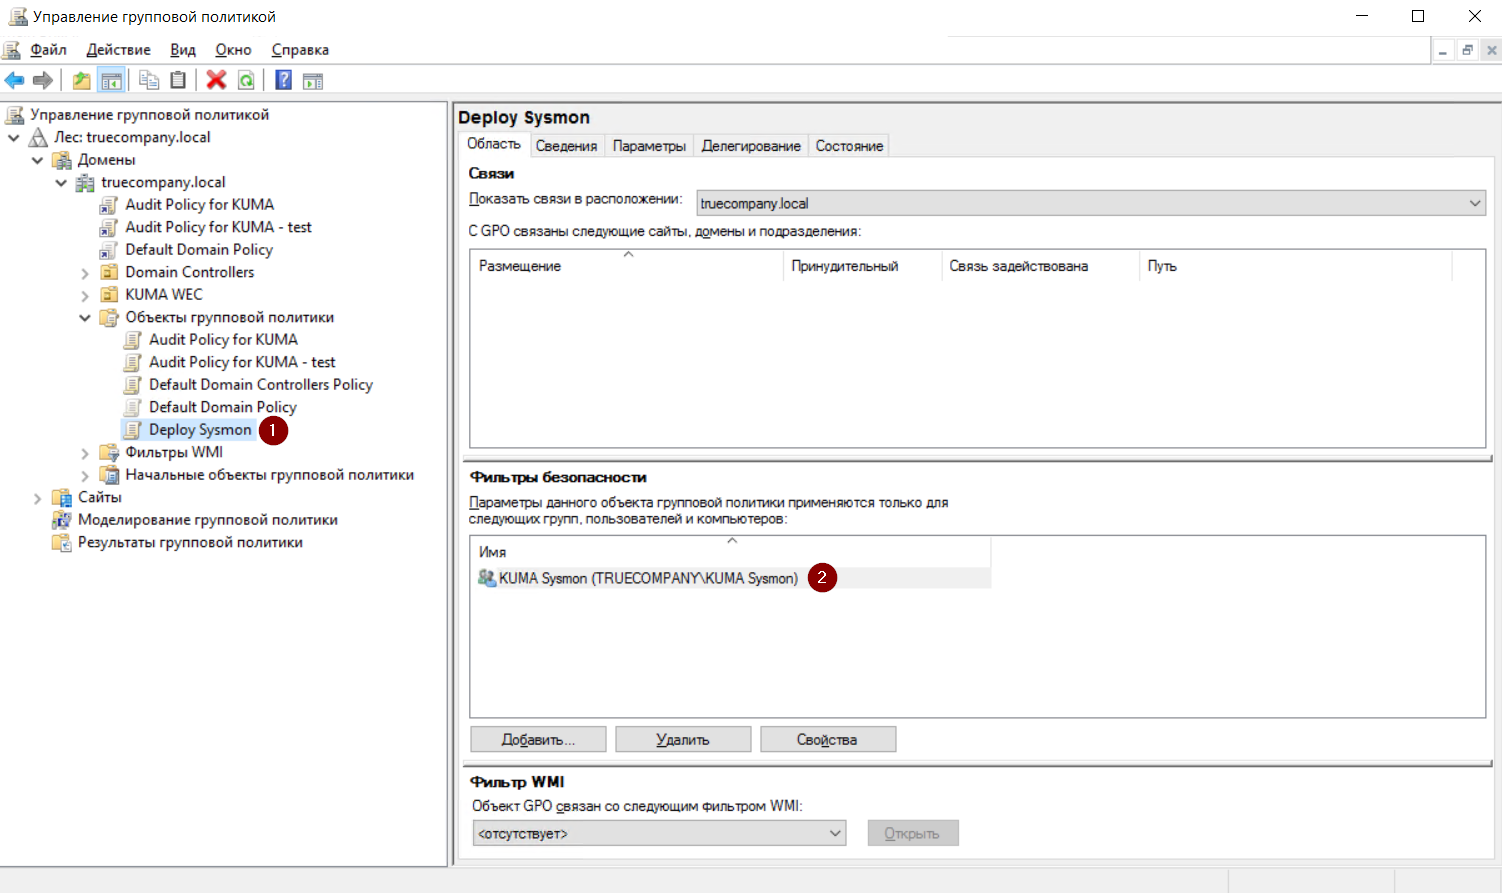Viewport: 1502px width, 893px height.
Task: Switch to the Параметры tab
Action: coord(649,146)
